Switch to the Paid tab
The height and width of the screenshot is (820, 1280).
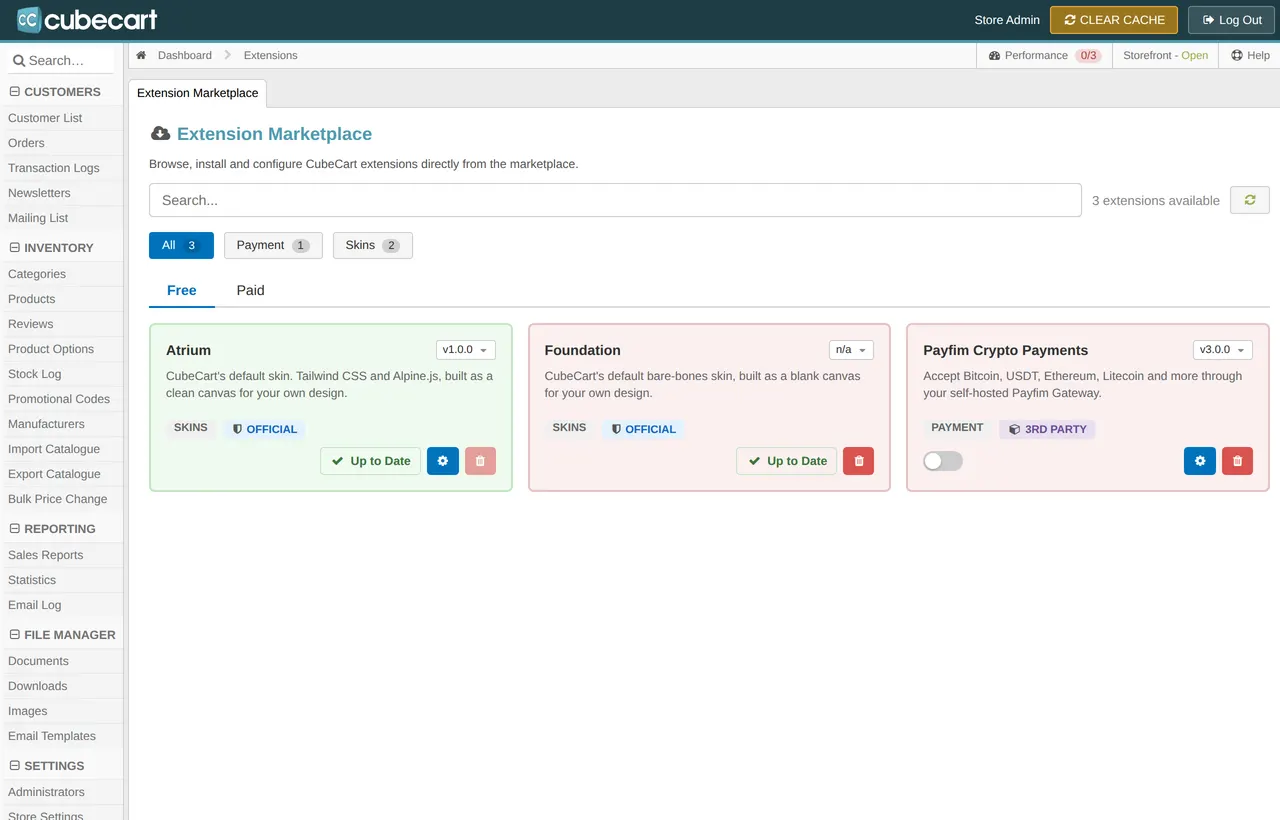(251, 290)
